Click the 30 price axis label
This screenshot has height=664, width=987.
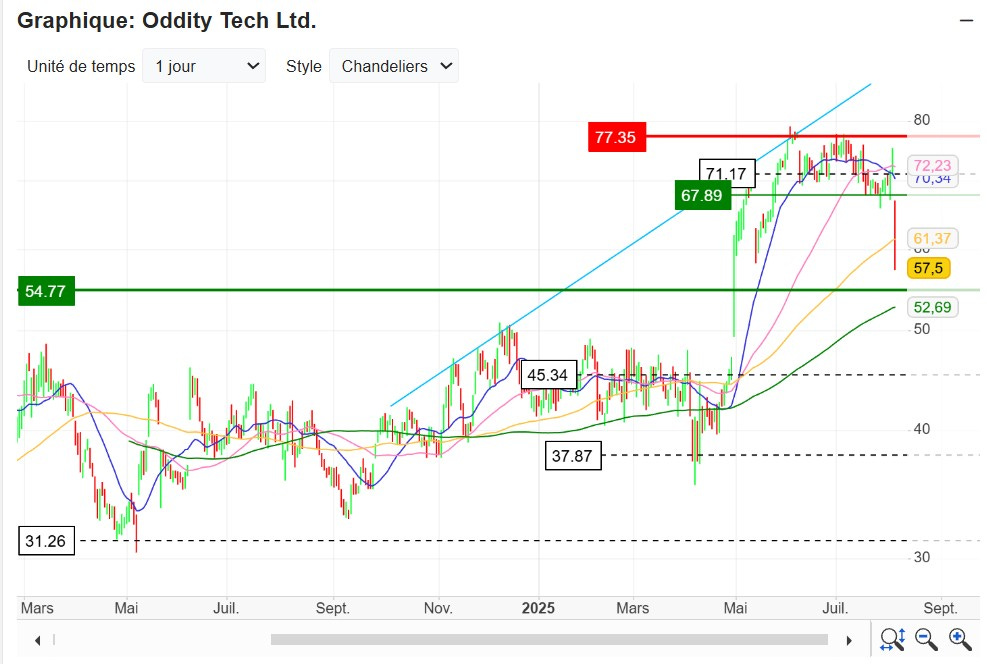pyautogui.click(x=922, y=557)
